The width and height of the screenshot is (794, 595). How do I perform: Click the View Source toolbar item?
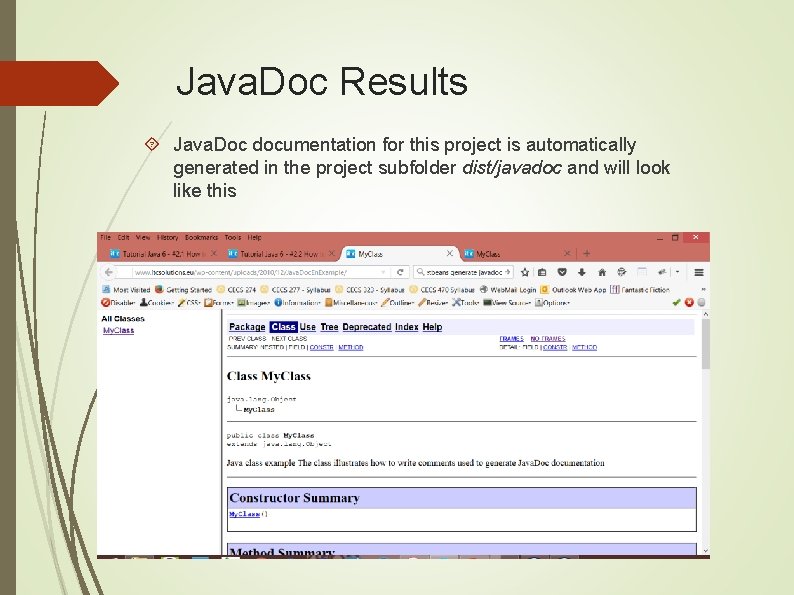click(507, 303)
